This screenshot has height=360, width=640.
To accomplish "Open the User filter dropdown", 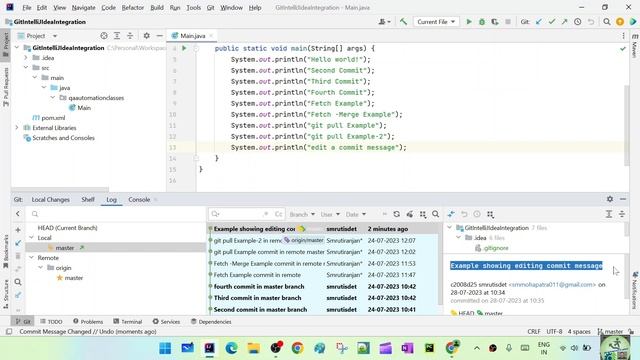I will point(330,214).
